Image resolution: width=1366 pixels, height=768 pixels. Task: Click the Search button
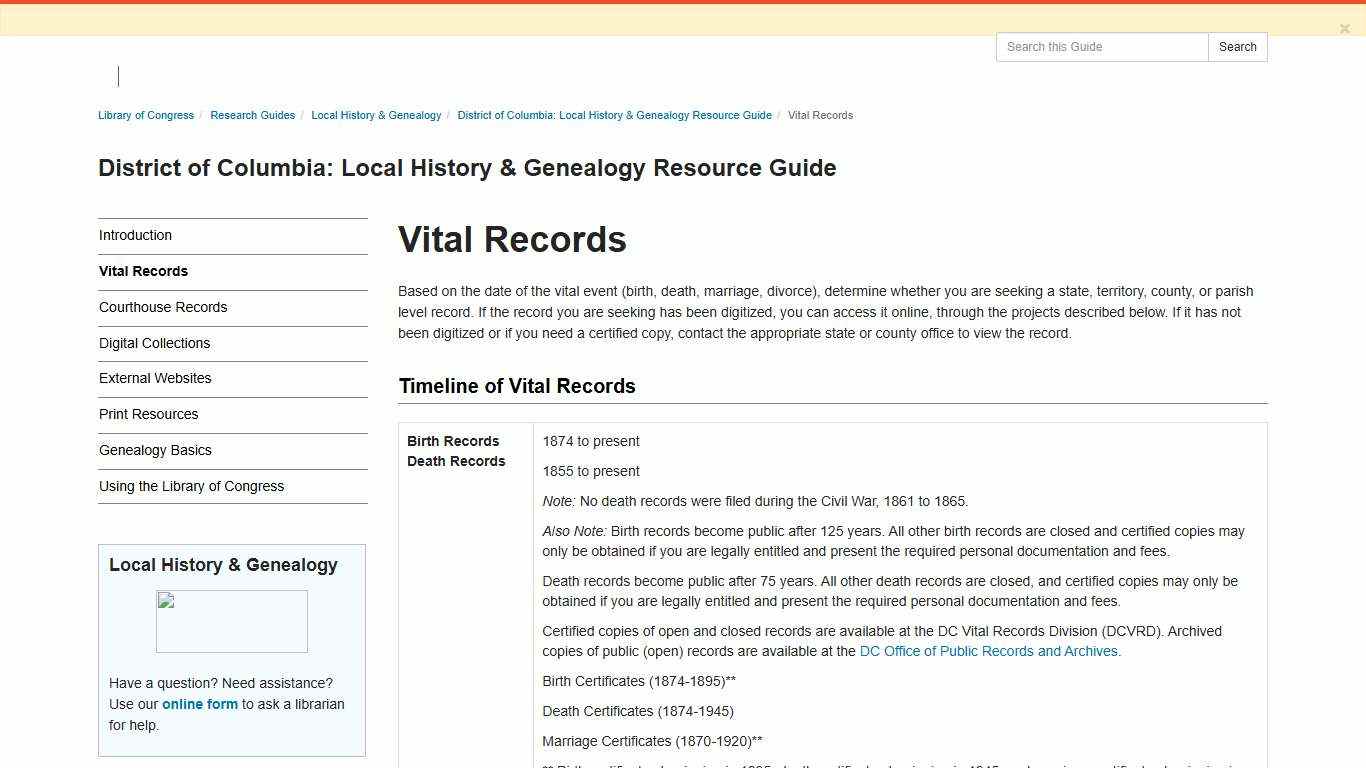(x=1237, y=47)
